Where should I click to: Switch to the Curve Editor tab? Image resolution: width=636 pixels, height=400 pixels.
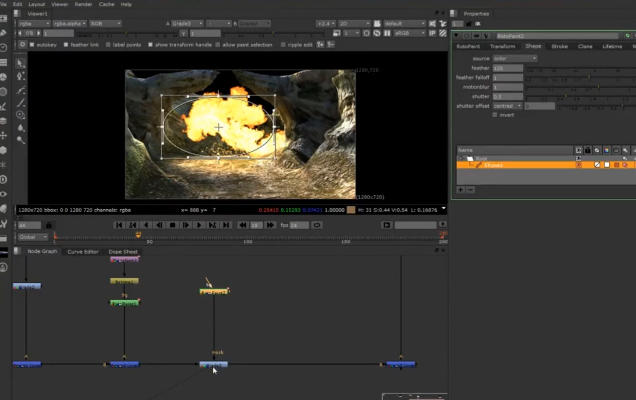[82, 251]
